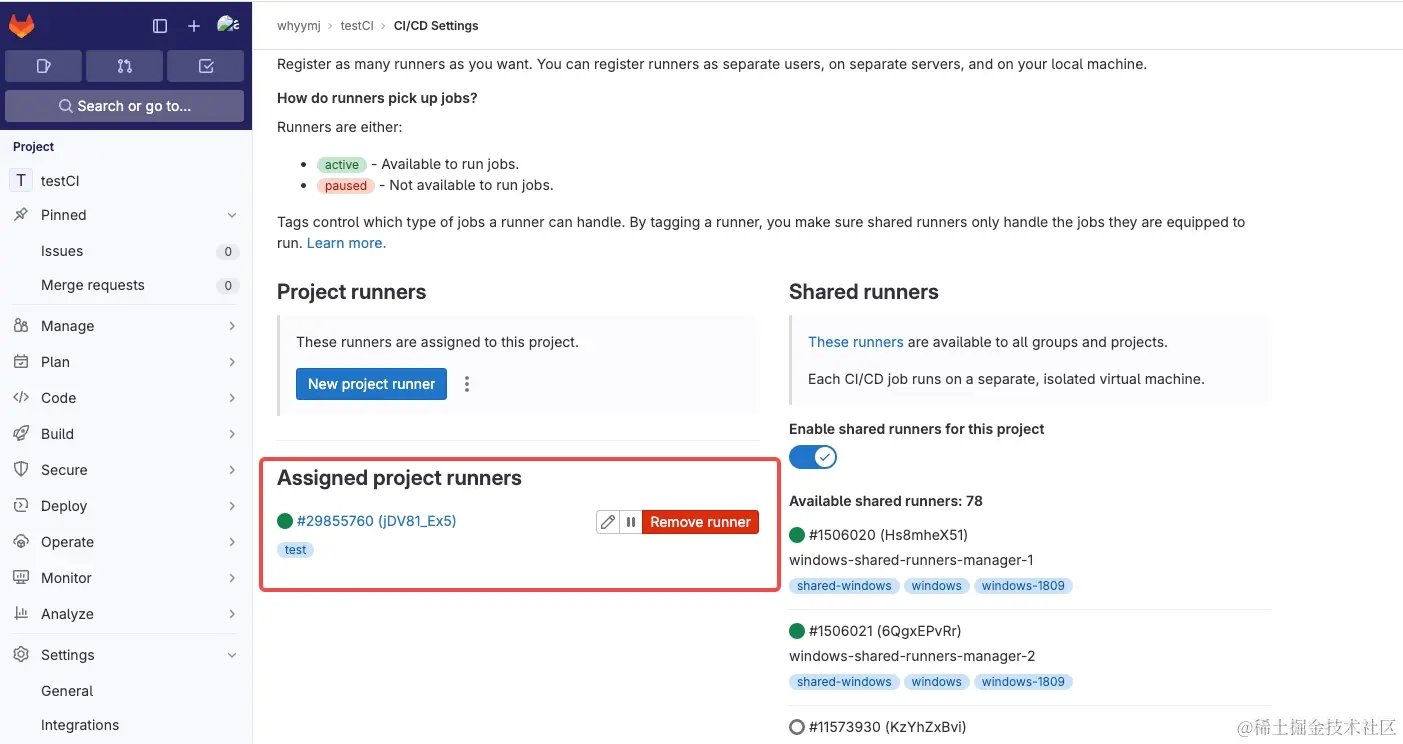Open the Issues shortcut icon in sidebar

click(43, 65)
